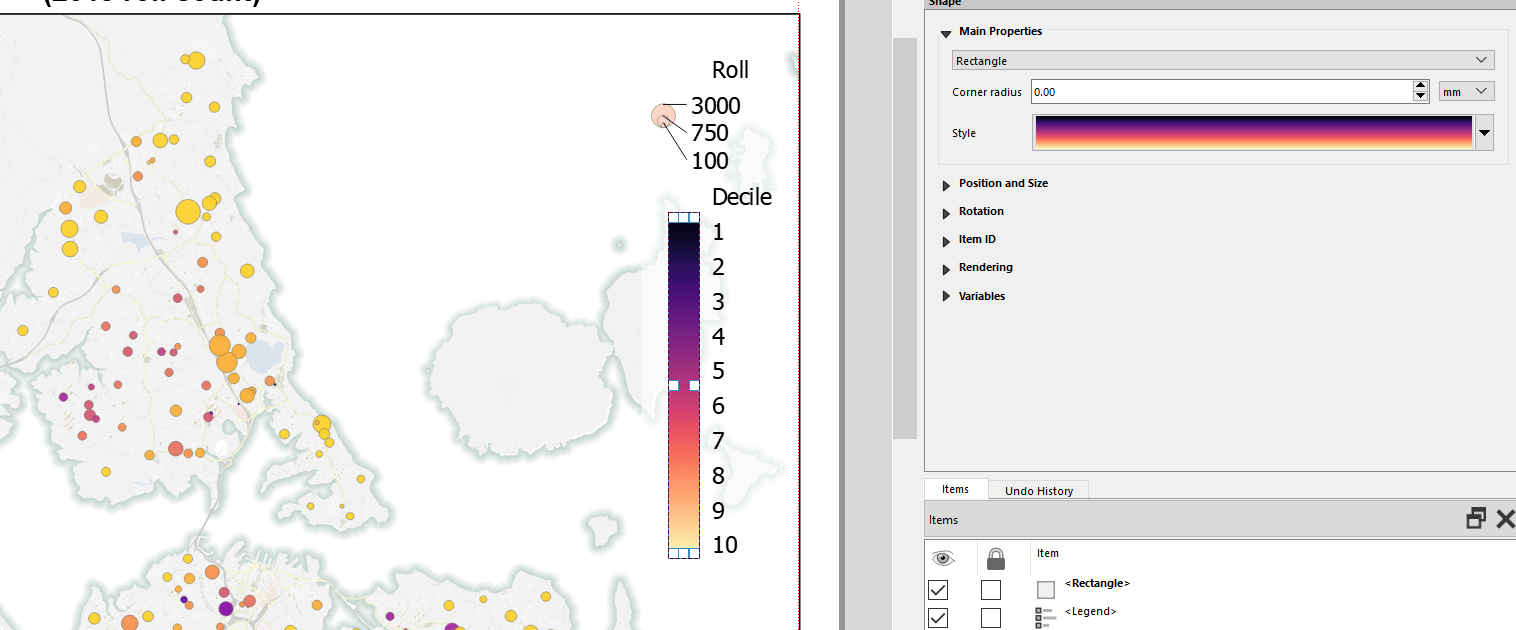Lock the Rectangle item via its lock checkbox

coord(990,589)
